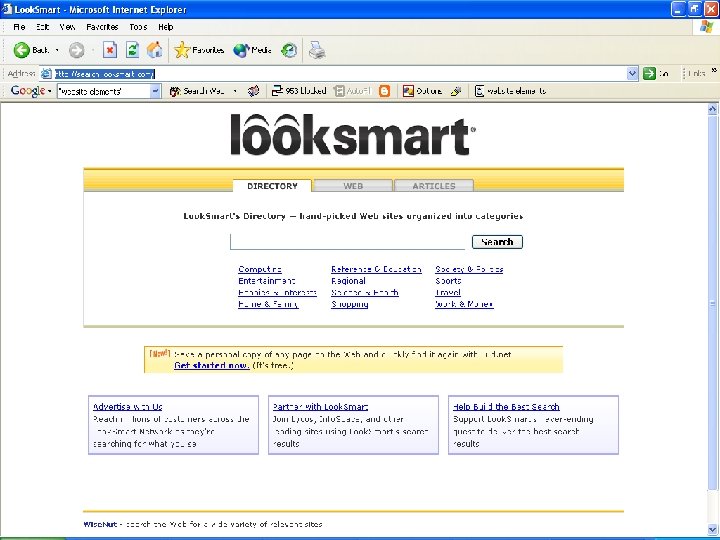Click the page icon beside the address URL
This screenshot has width=720, height=540.
(x=46, y=73)
